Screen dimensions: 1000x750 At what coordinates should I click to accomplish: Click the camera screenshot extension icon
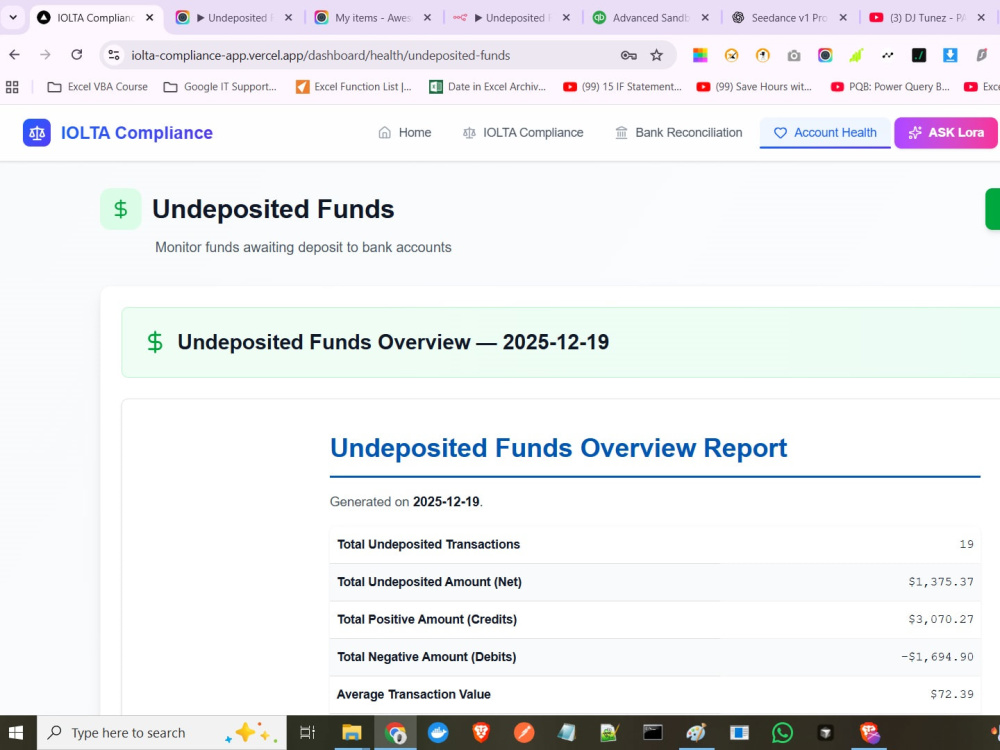[794, 55]
